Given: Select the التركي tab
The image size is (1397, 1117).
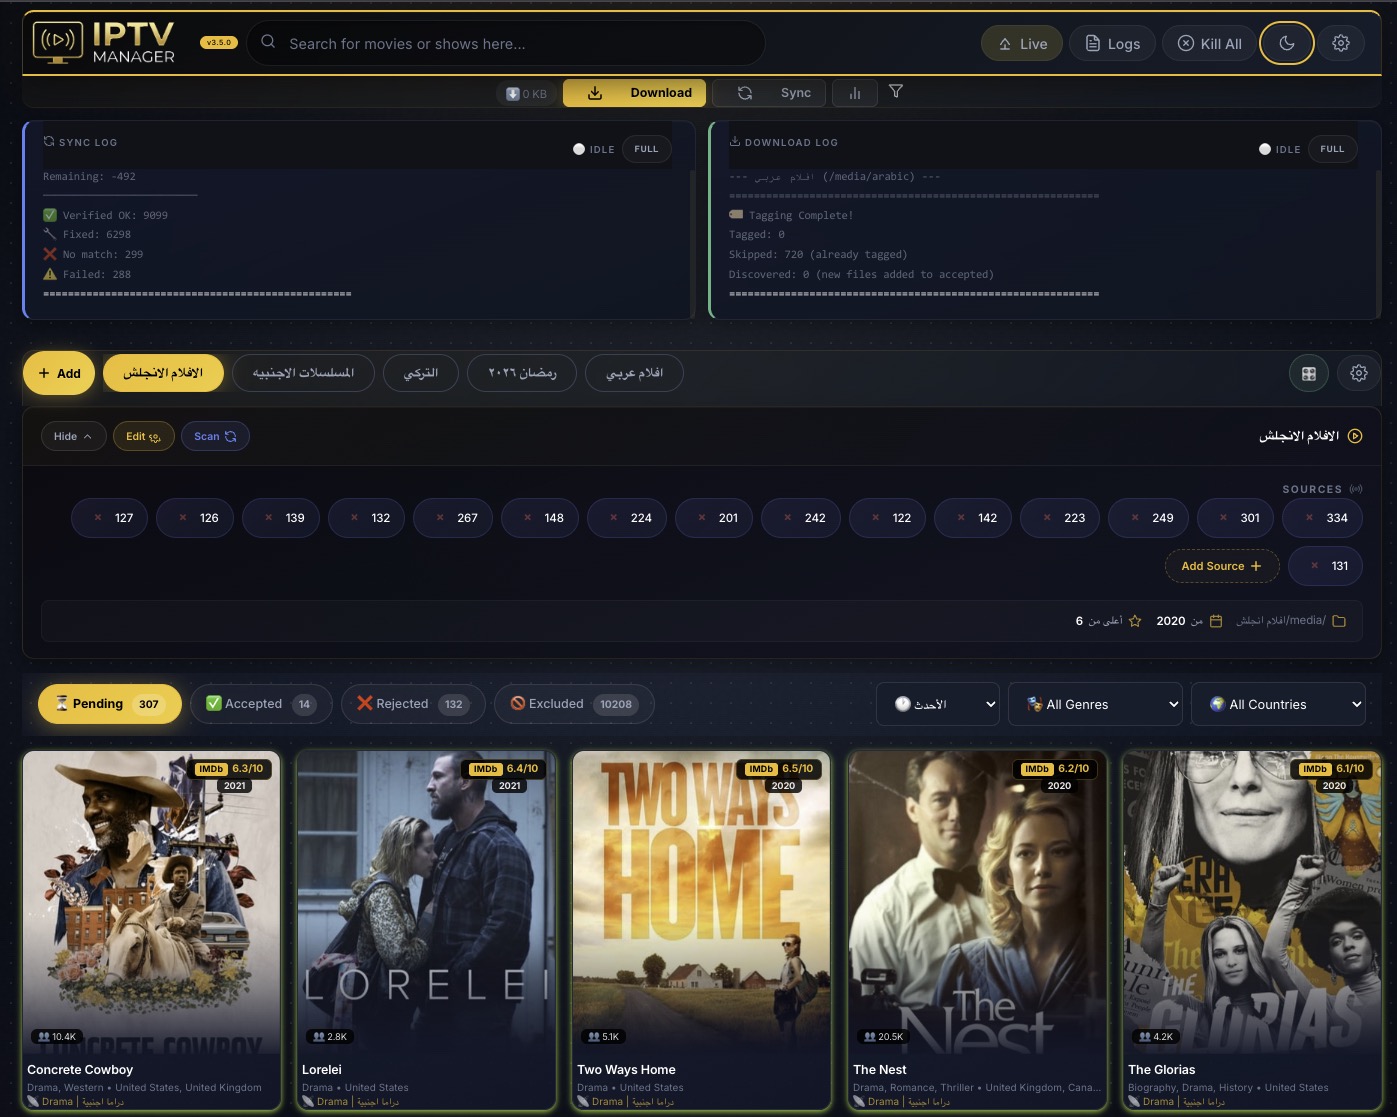Looking at the screenshot, I should [421, 373].
